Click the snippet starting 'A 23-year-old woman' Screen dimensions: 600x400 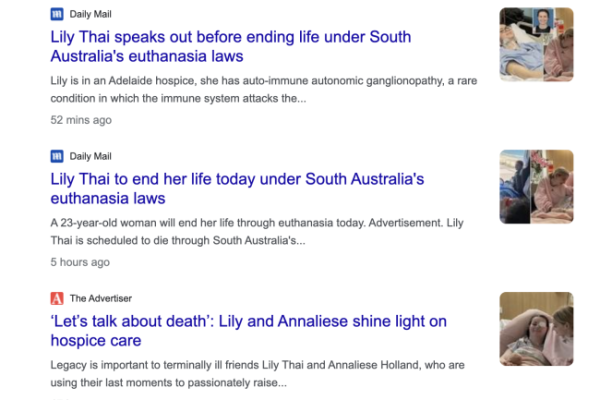tap(257, 232)
